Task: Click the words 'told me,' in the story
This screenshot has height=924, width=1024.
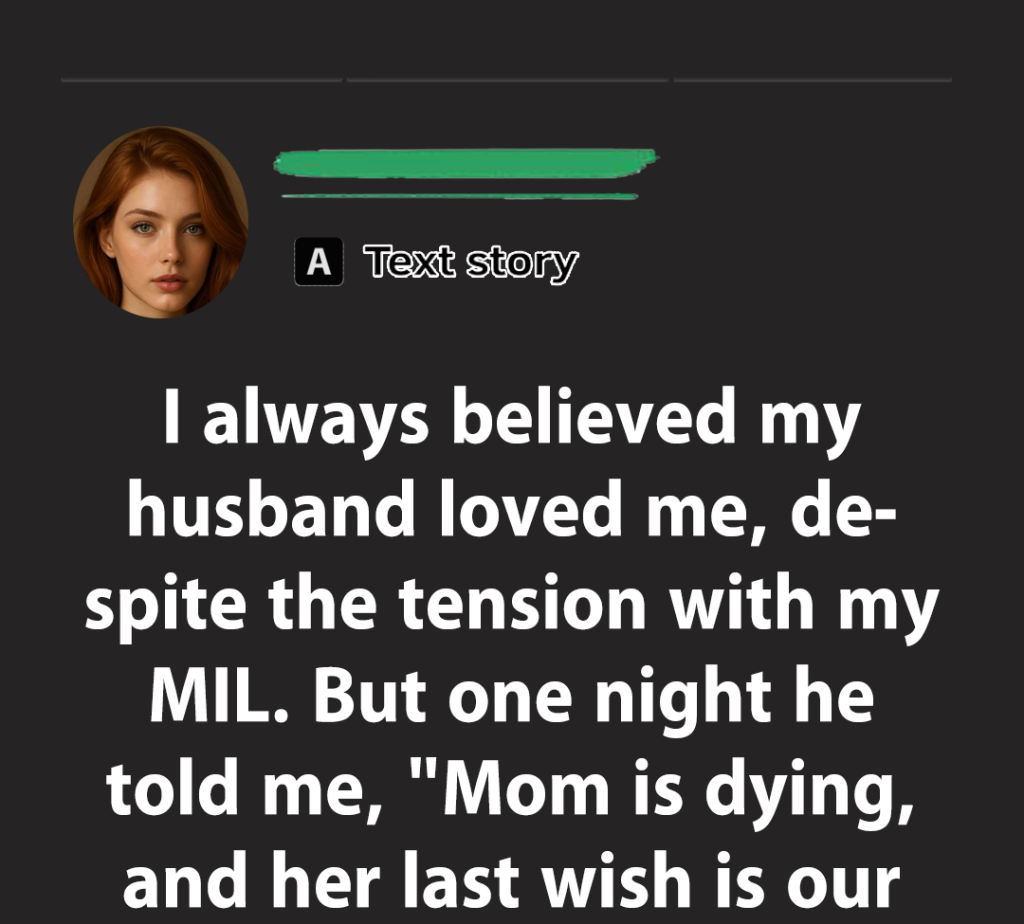Action: click(x=245, y=789)
